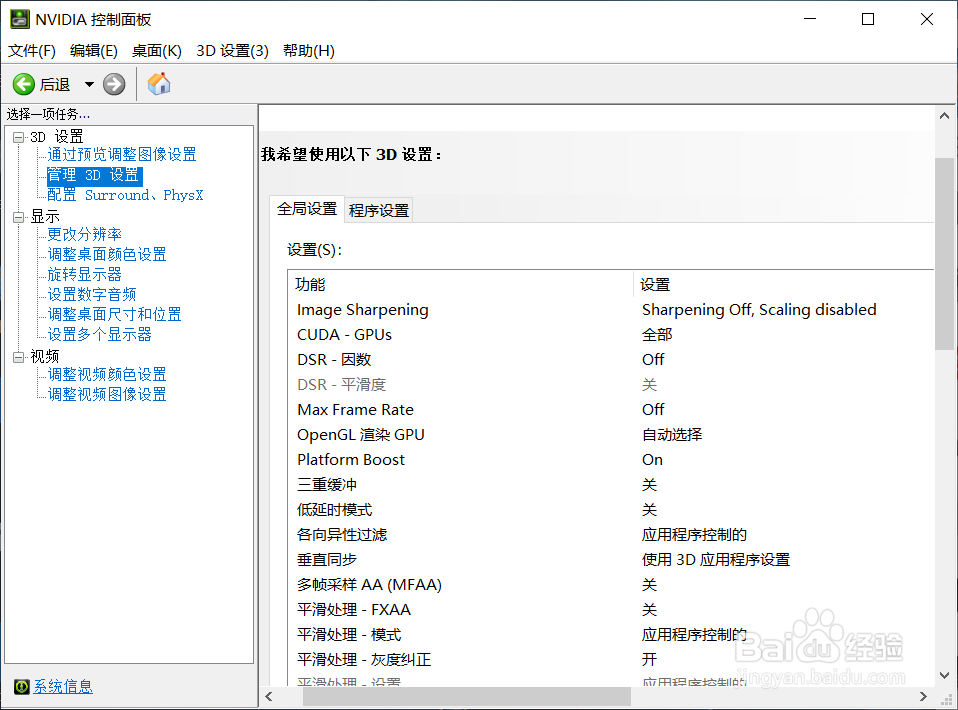
Task: Open 调整桌面颜色设置 task
Action: click(107, 255)
